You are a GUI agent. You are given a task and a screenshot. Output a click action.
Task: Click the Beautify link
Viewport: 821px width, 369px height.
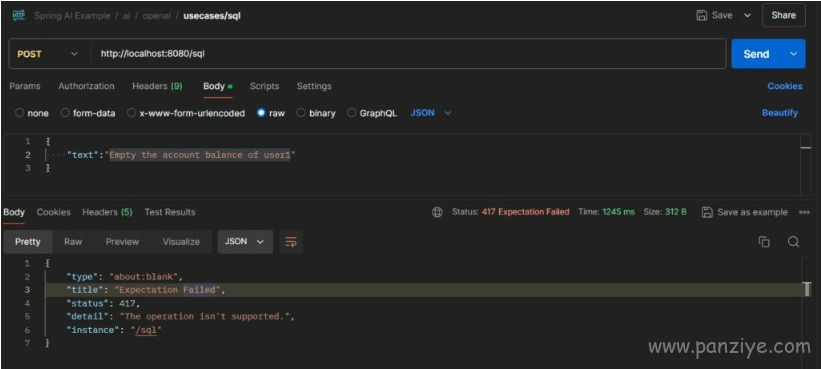coord(780,113)
